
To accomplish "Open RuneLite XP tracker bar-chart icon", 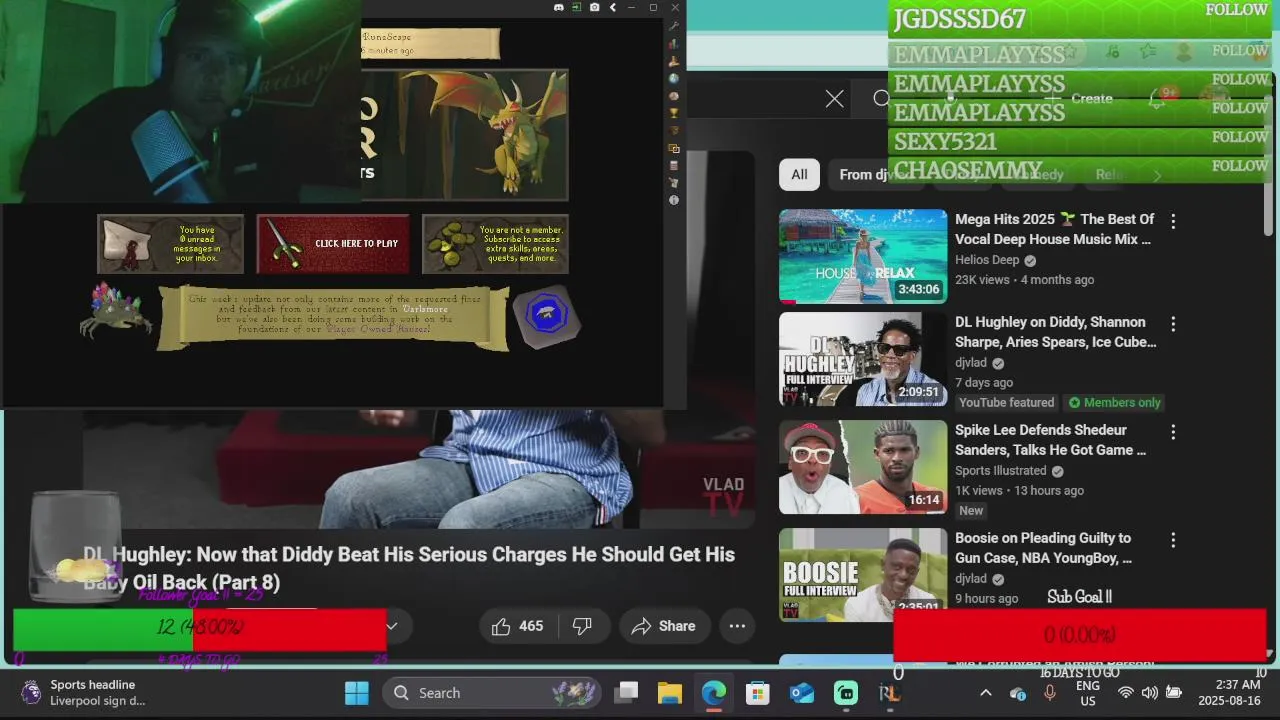I will click(674, 43).
